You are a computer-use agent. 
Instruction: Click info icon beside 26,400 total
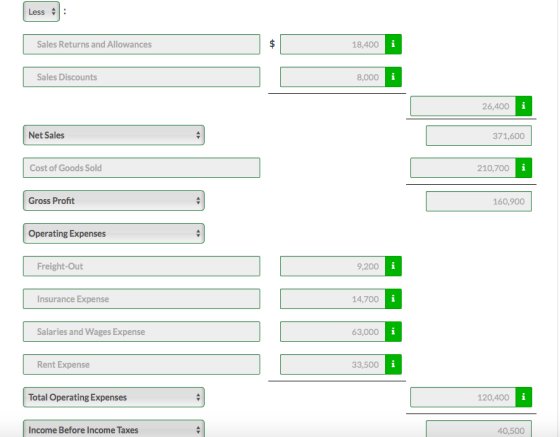tap(524, 106)
